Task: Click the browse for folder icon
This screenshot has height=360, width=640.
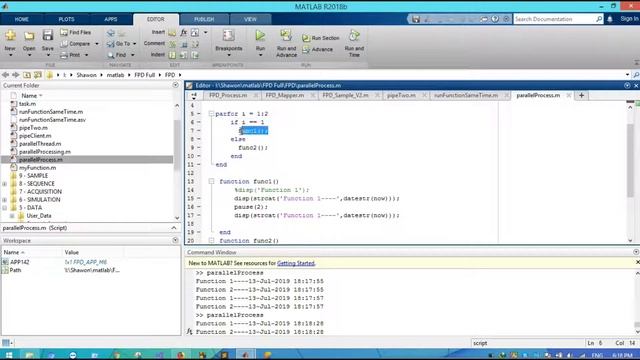Action: click(38, 75)
